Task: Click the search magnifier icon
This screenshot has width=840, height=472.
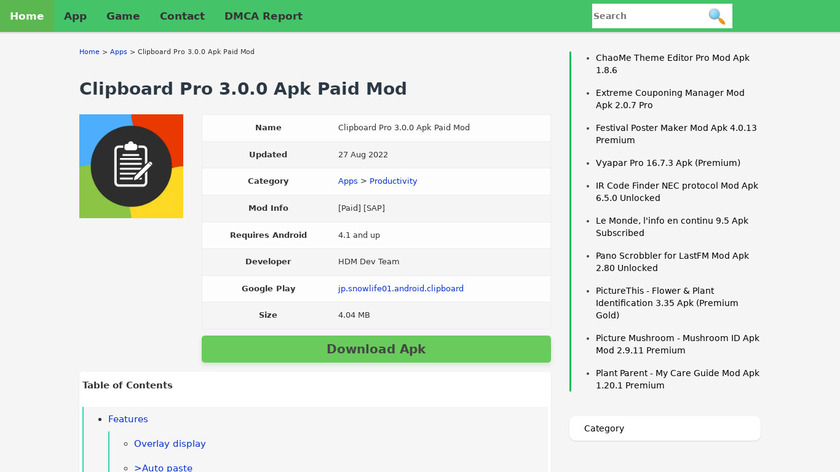Action: [x=716, y=16]
